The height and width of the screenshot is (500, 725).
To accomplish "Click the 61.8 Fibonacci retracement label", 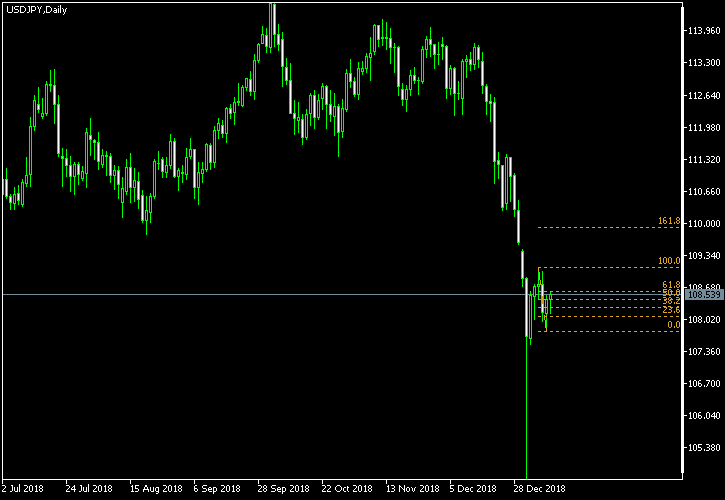I will coord(671,285).
